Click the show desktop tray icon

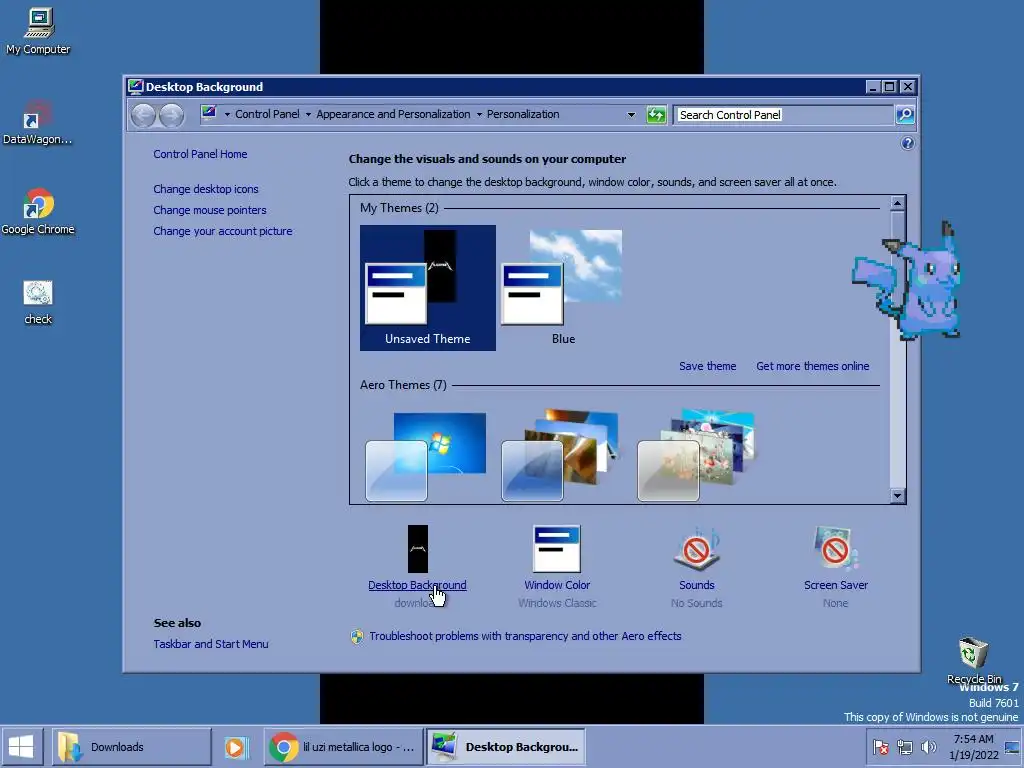[x=1012, y=747]
